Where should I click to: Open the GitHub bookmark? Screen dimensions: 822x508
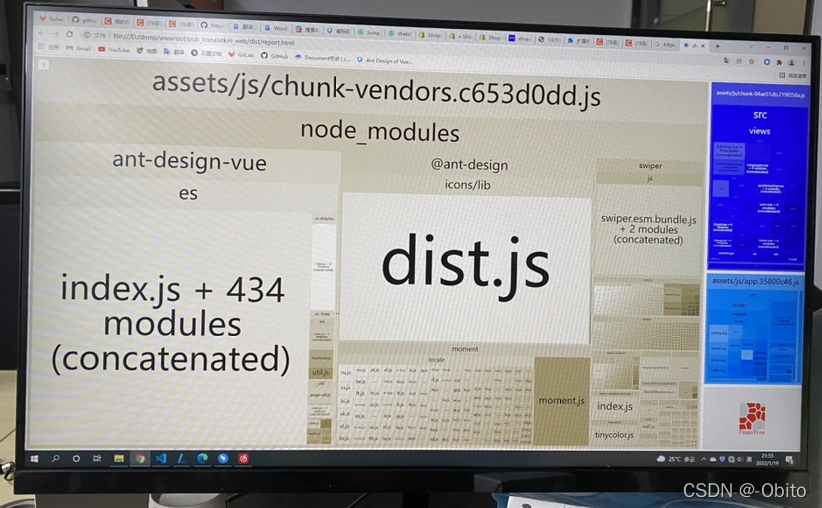(275, 56)
